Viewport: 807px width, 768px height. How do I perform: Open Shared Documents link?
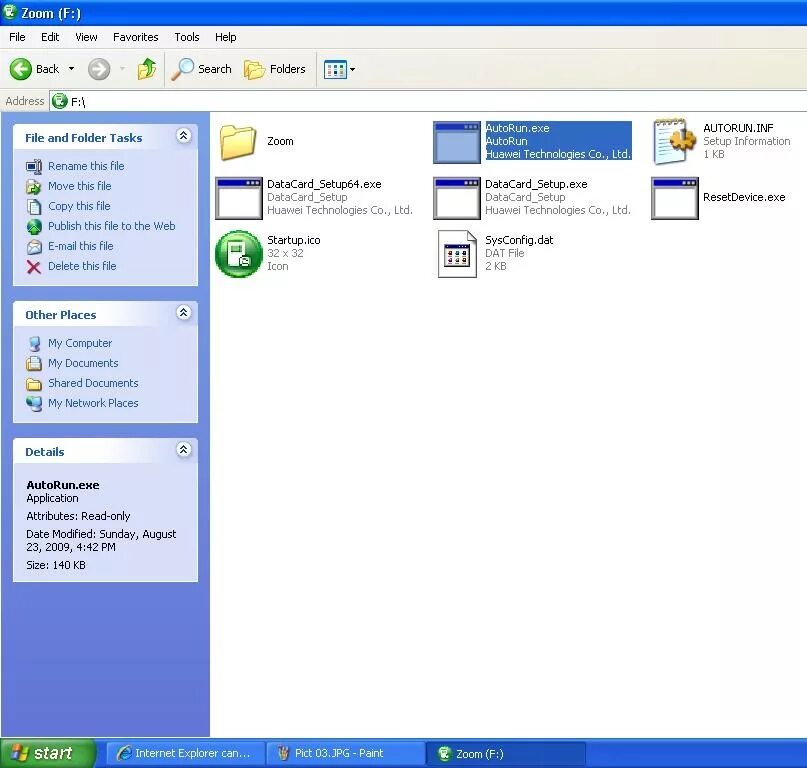click(x=93, y=383)
